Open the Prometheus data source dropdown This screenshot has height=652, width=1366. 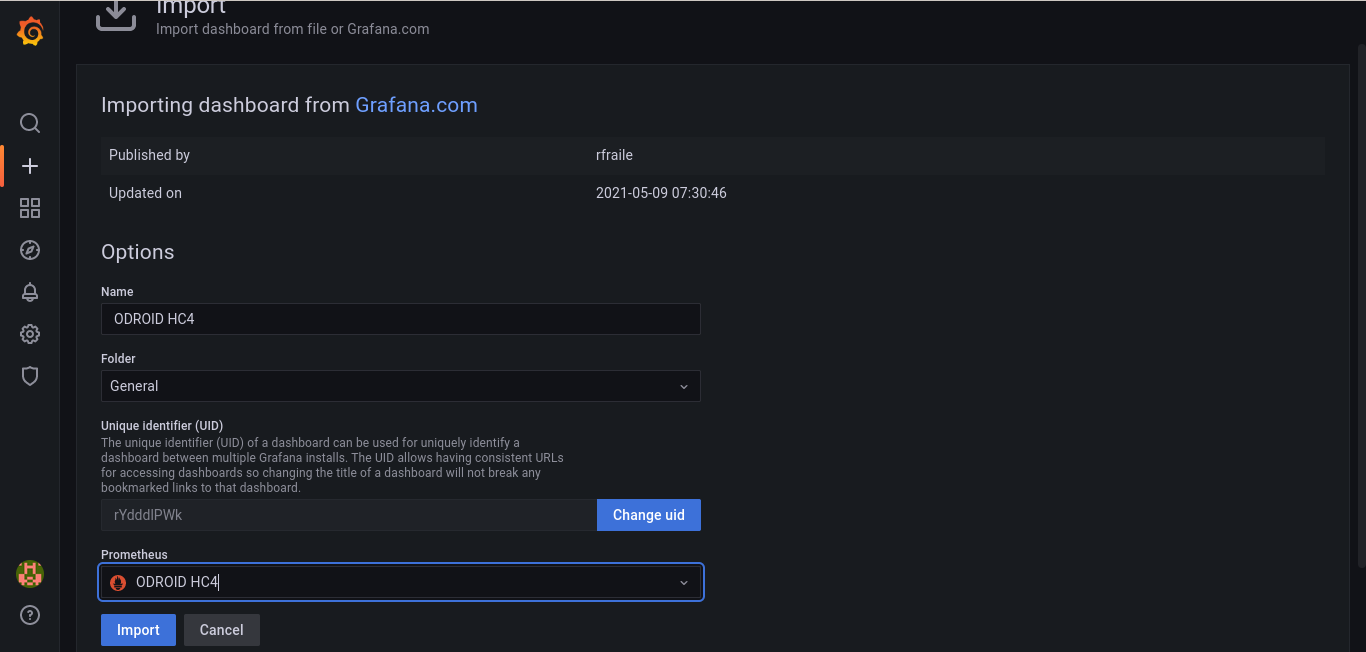(x=401, y=582)
